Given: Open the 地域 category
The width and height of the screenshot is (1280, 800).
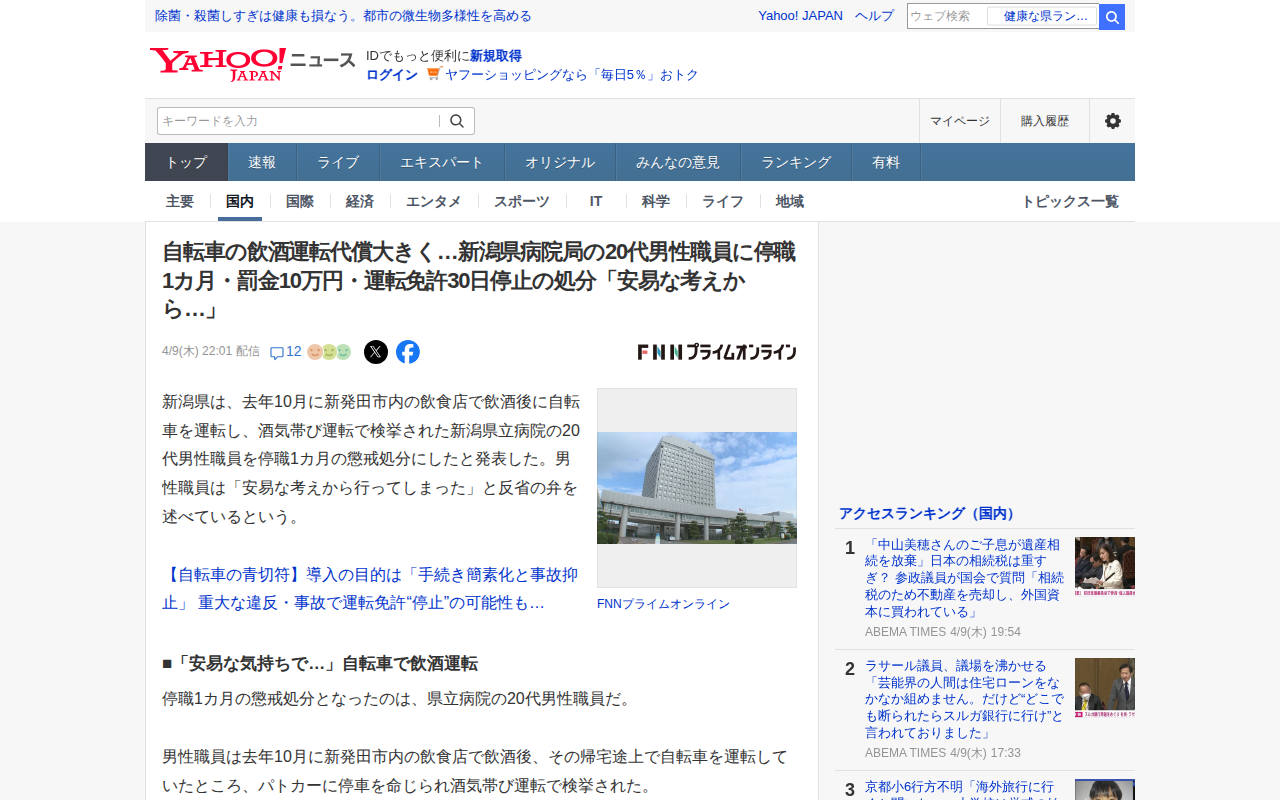Looking at the screenshot, I should pyautogui.click(x=790, y=201).
